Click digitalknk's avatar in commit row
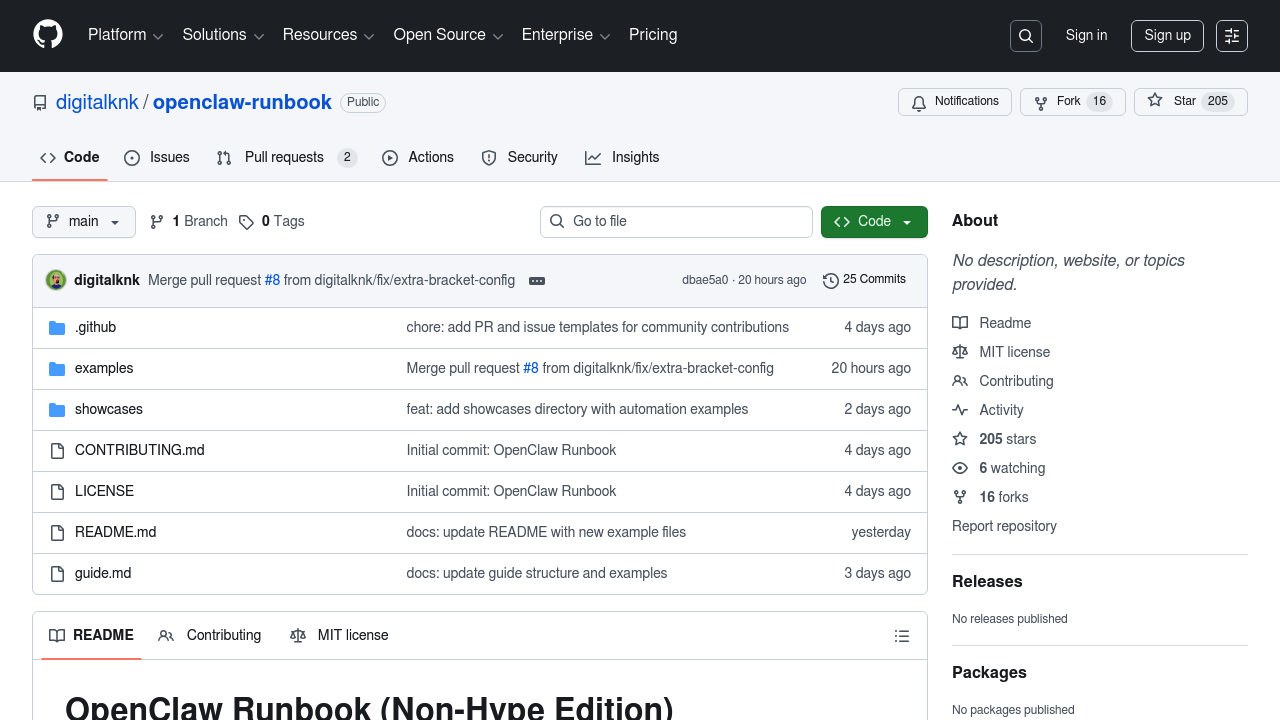The width and height of the screenshot is (1280, 720). [56, 280]
